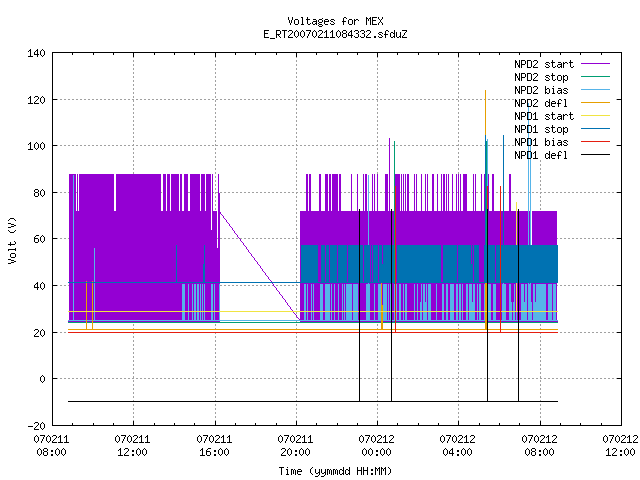Click the Time (yymmdd HH:MM) x-axis label

[x=335, y=471]
